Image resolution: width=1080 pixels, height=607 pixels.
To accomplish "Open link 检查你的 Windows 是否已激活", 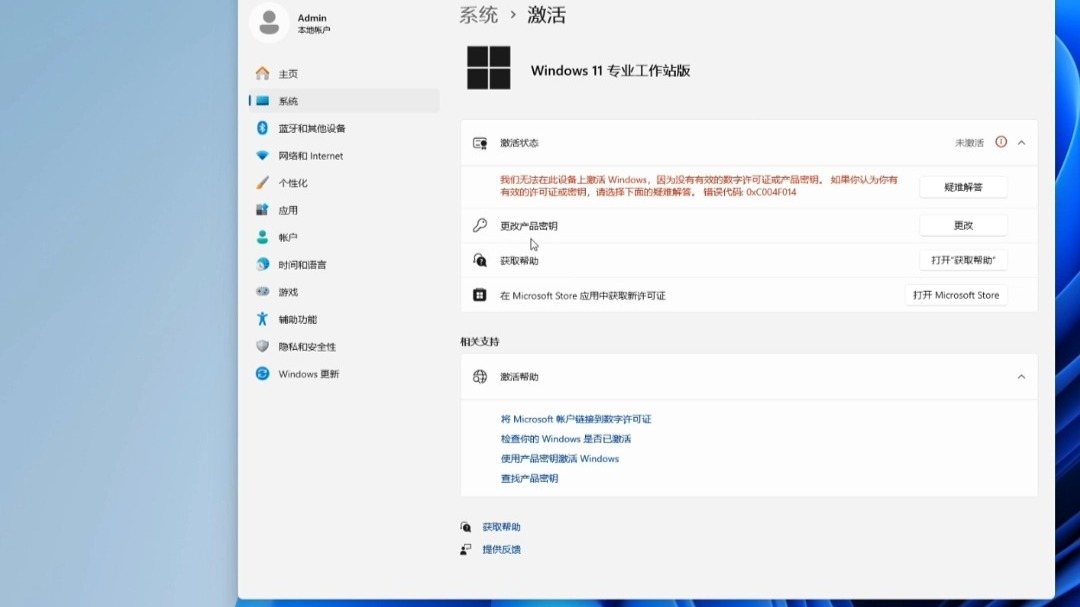I will coord(565,439).
